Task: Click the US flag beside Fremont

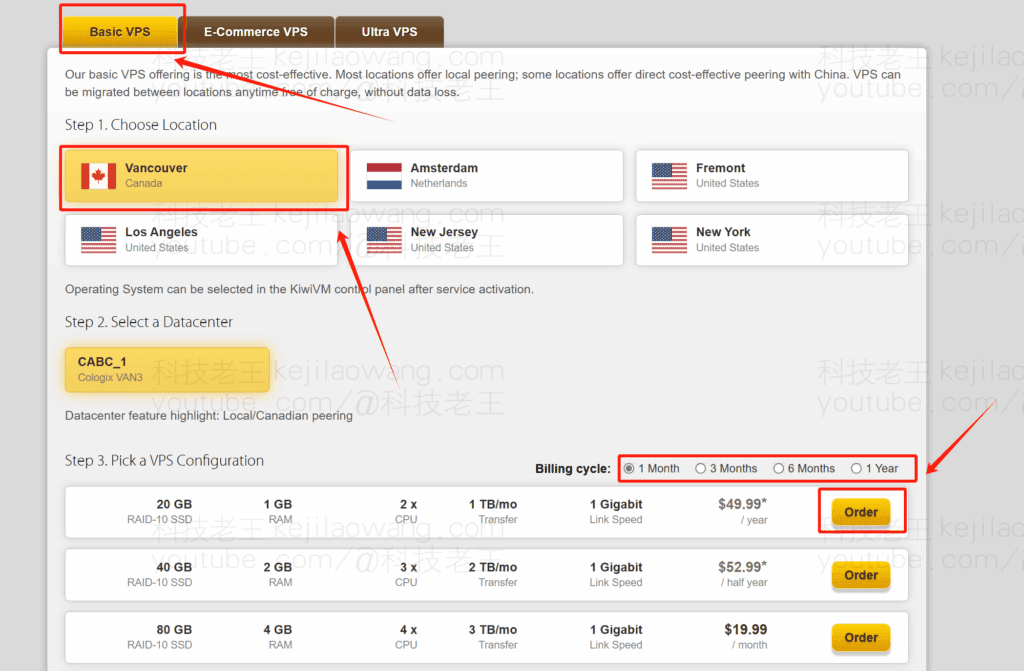Action: tap(669, 176)
